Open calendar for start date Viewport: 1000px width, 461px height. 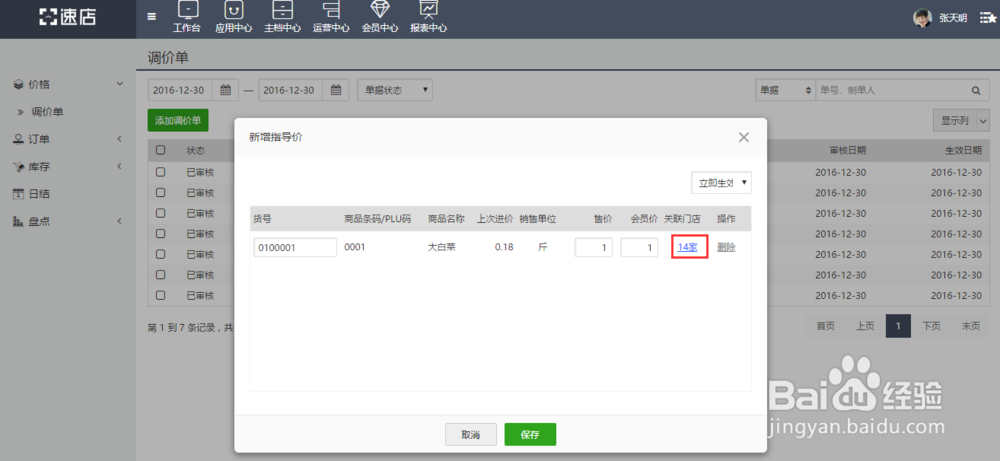[x=225, y=90]
